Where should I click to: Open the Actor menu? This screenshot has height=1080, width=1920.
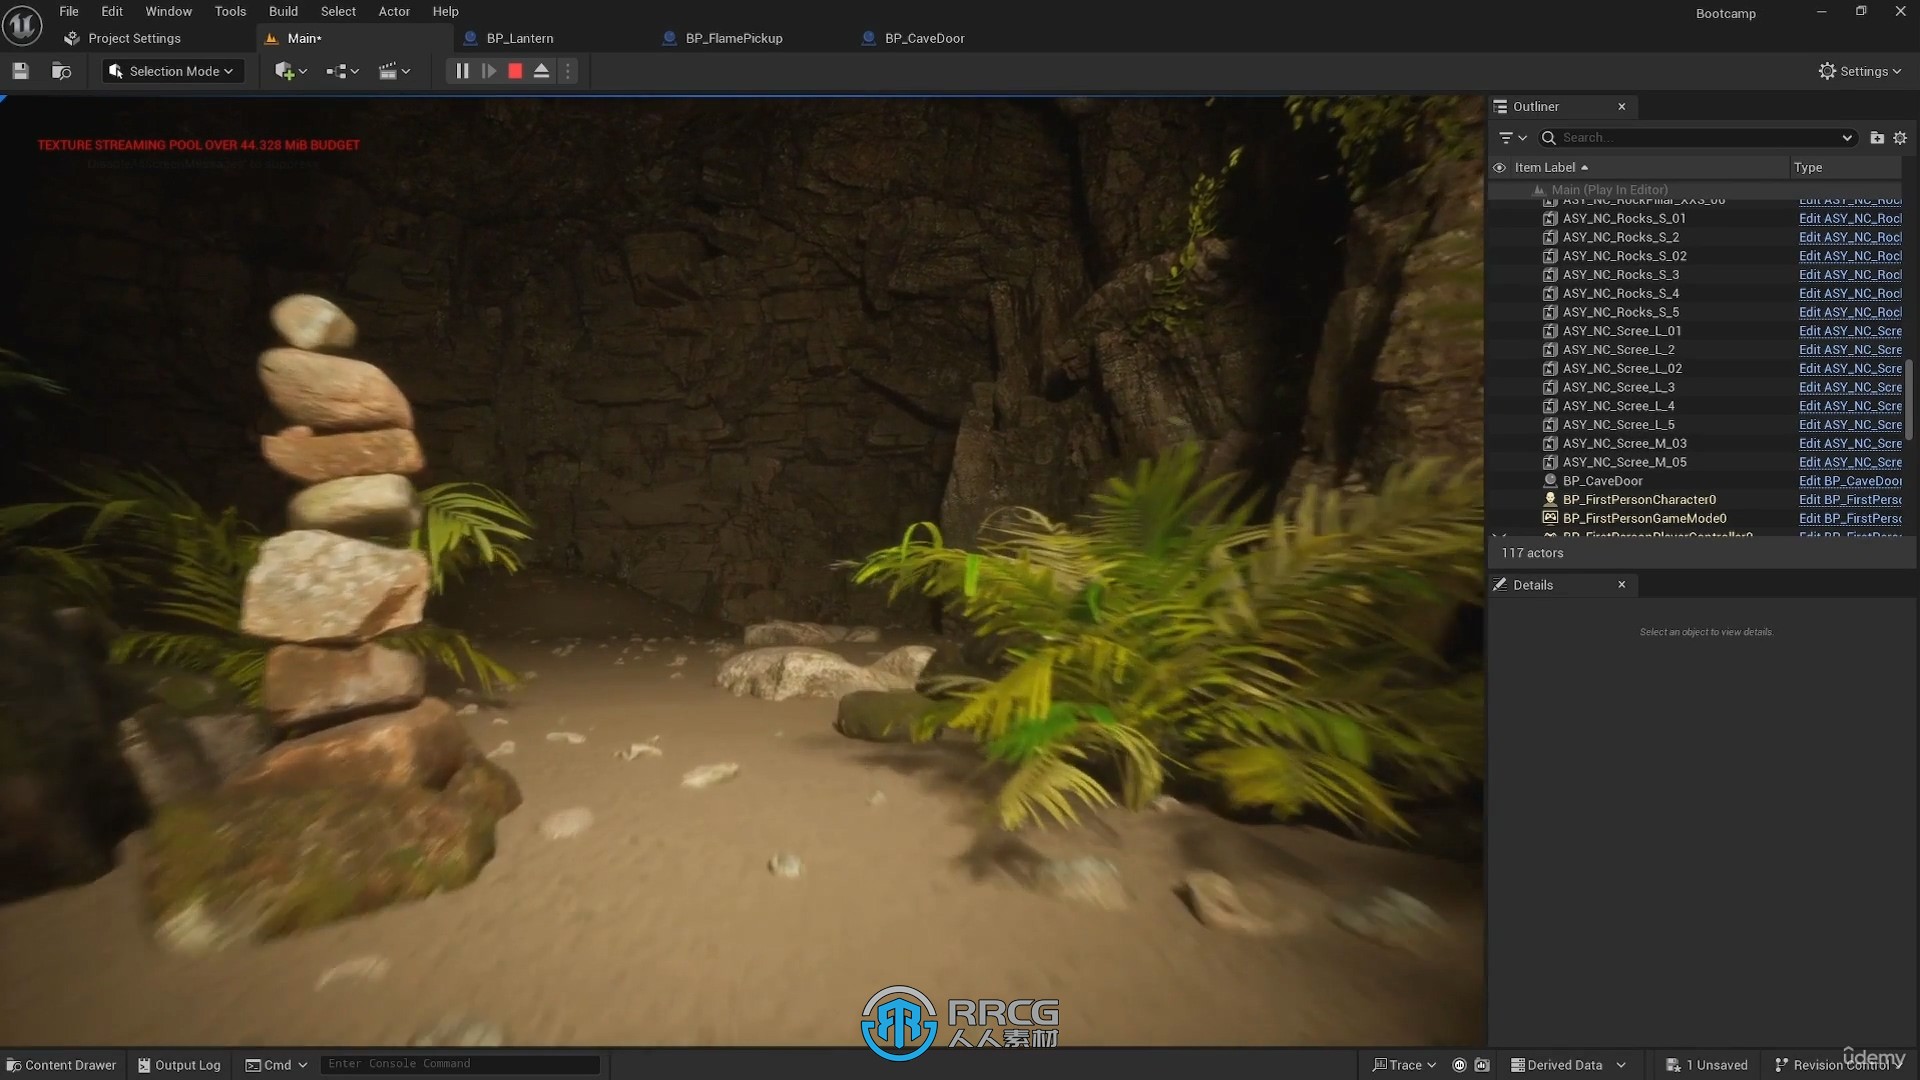pos(394,11)
